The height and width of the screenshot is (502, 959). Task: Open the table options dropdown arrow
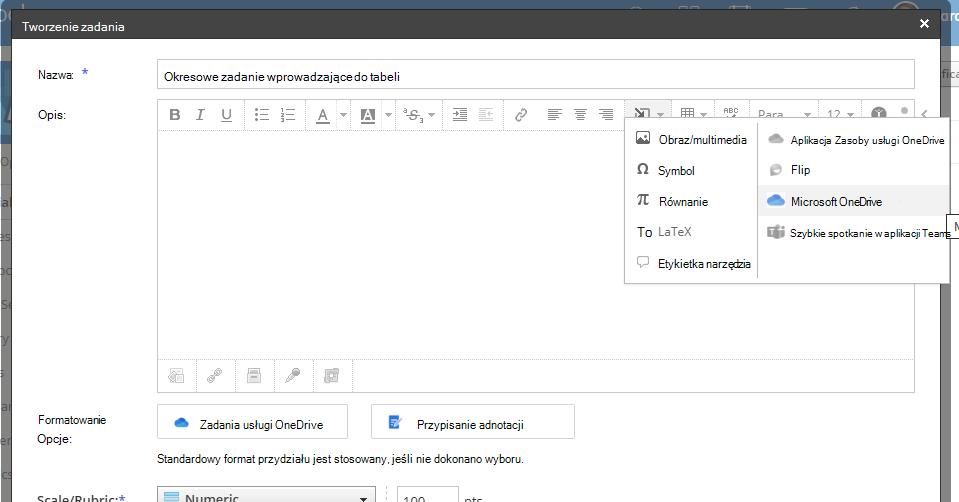coord(703,114)
